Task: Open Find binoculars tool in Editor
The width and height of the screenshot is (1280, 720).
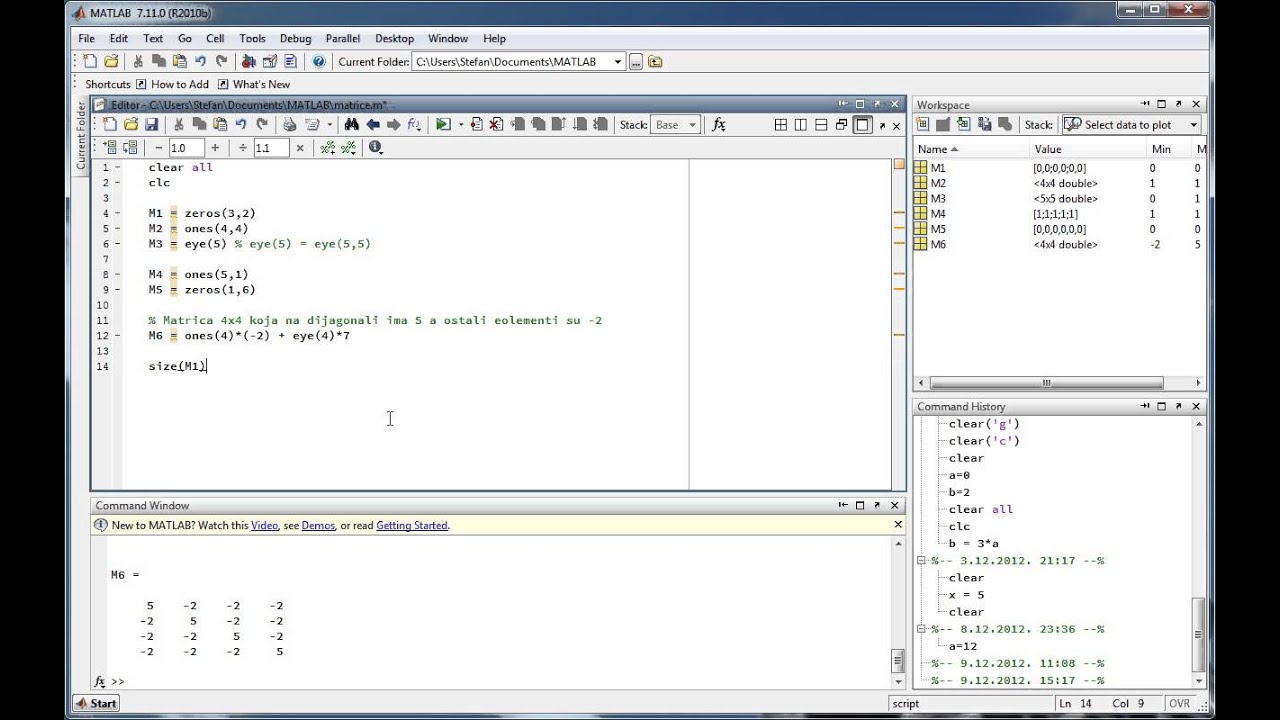Action: (351, 125)
